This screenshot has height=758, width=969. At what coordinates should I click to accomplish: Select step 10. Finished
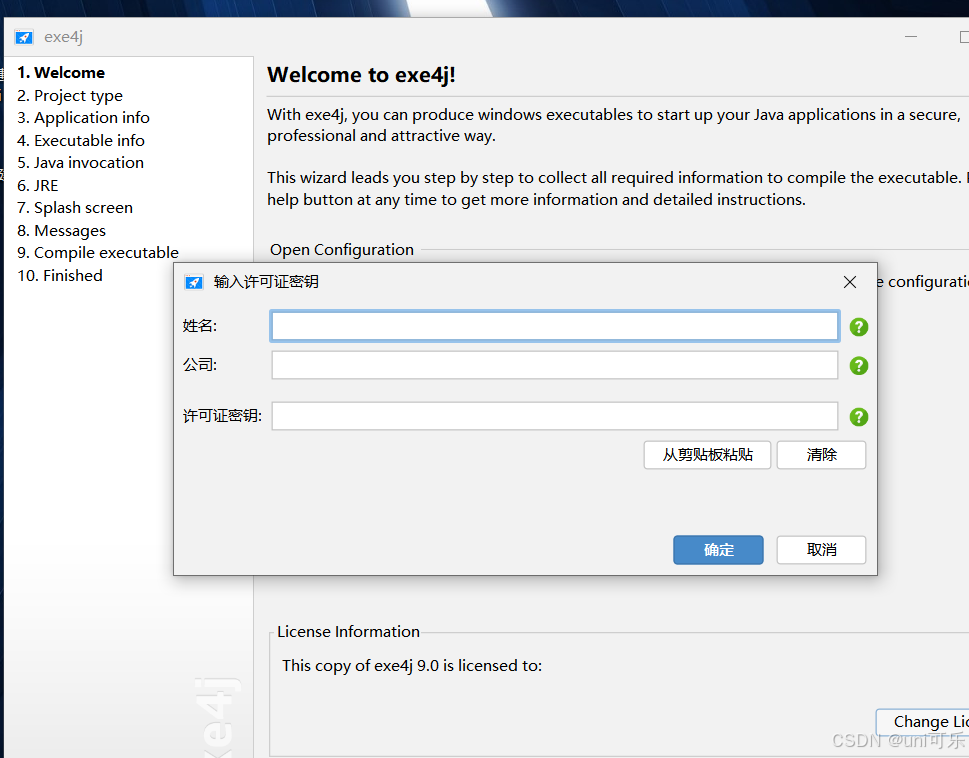click(x=60, y=276)
